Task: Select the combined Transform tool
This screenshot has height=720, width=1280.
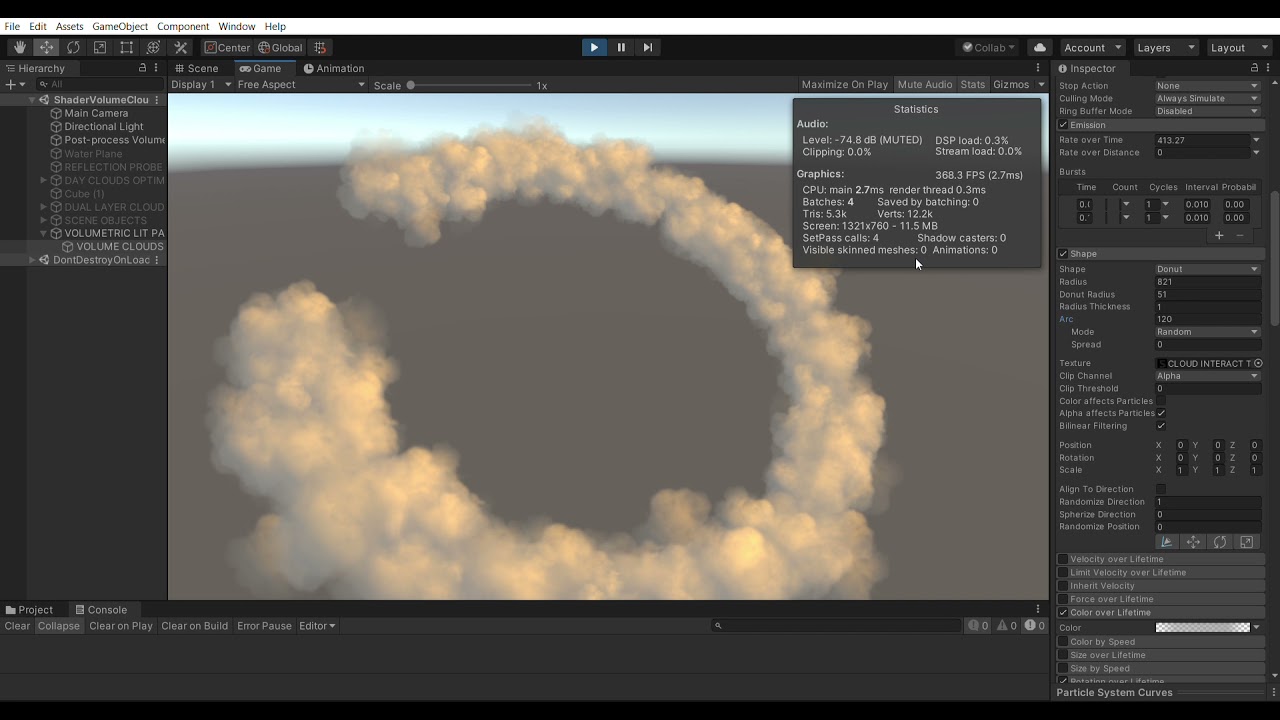Action: [153, 48]
